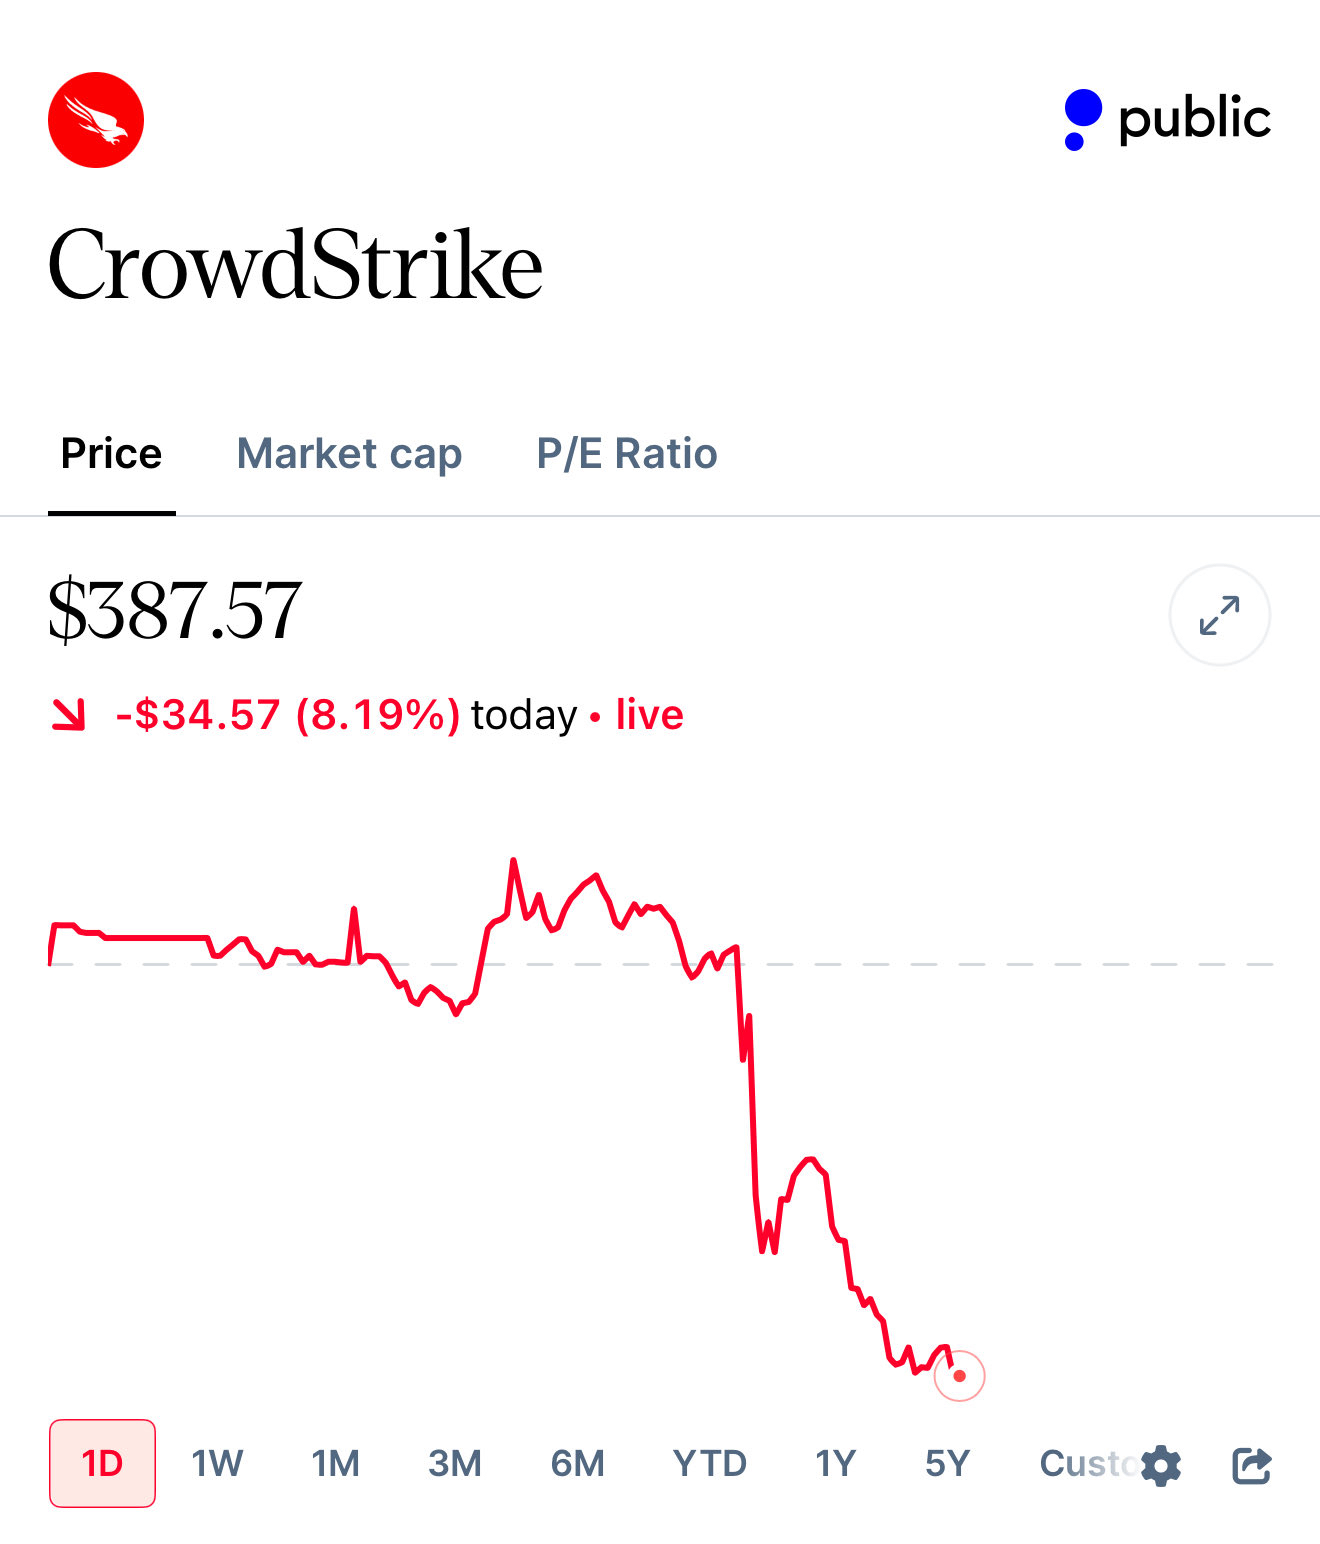Viewport: 1320px width, 1544px height.
Task: Open the P/E Ratio tab
Action: (627, 454)
